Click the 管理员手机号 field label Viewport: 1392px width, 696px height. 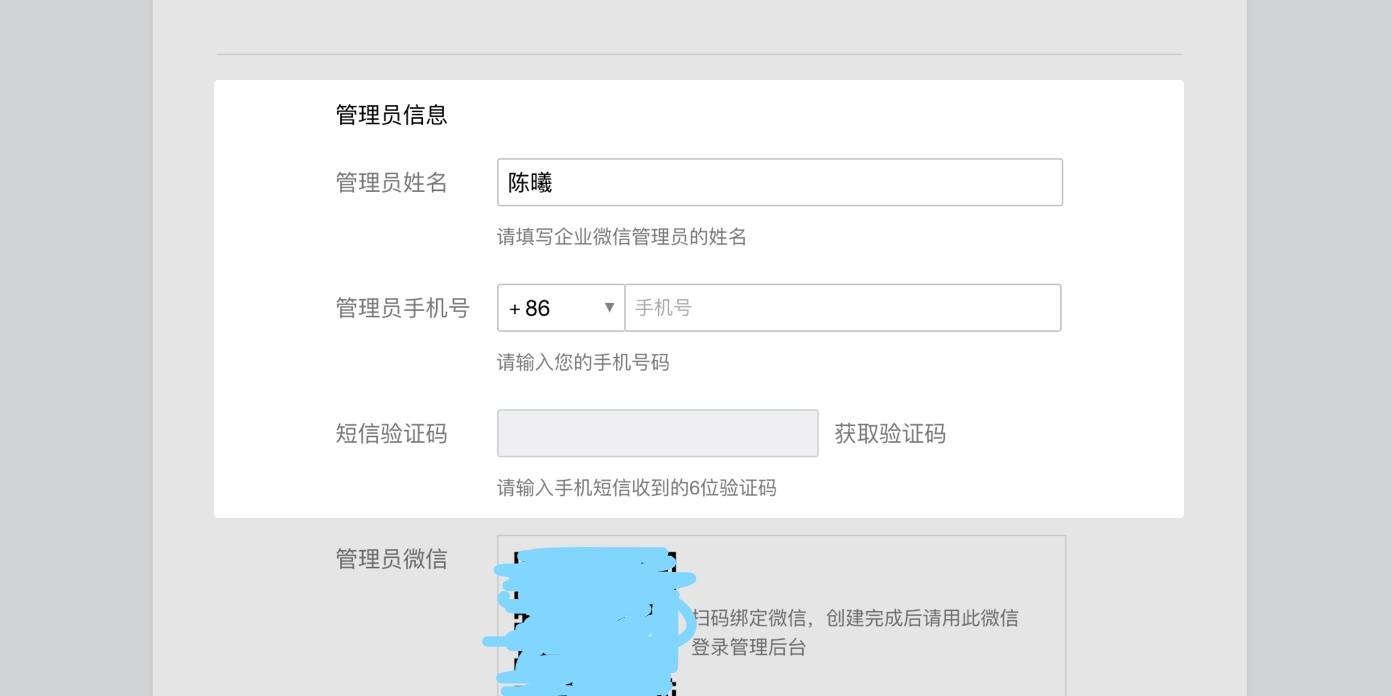coord(402,308)
